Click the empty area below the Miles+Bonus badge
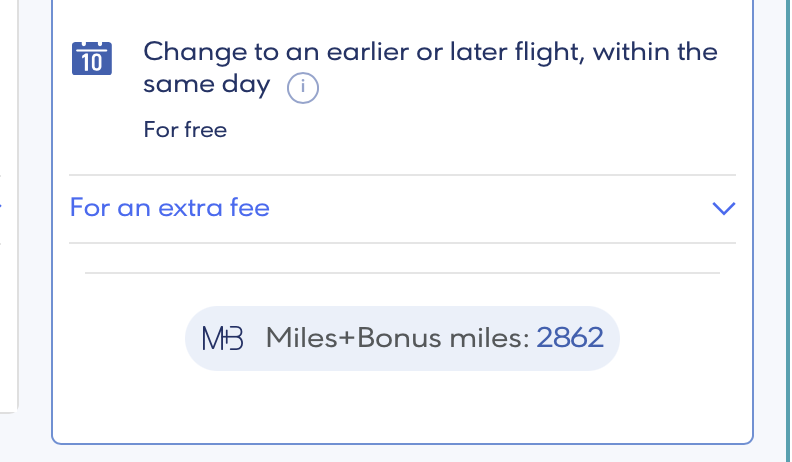The image size is (792, 462). [402, 405]
